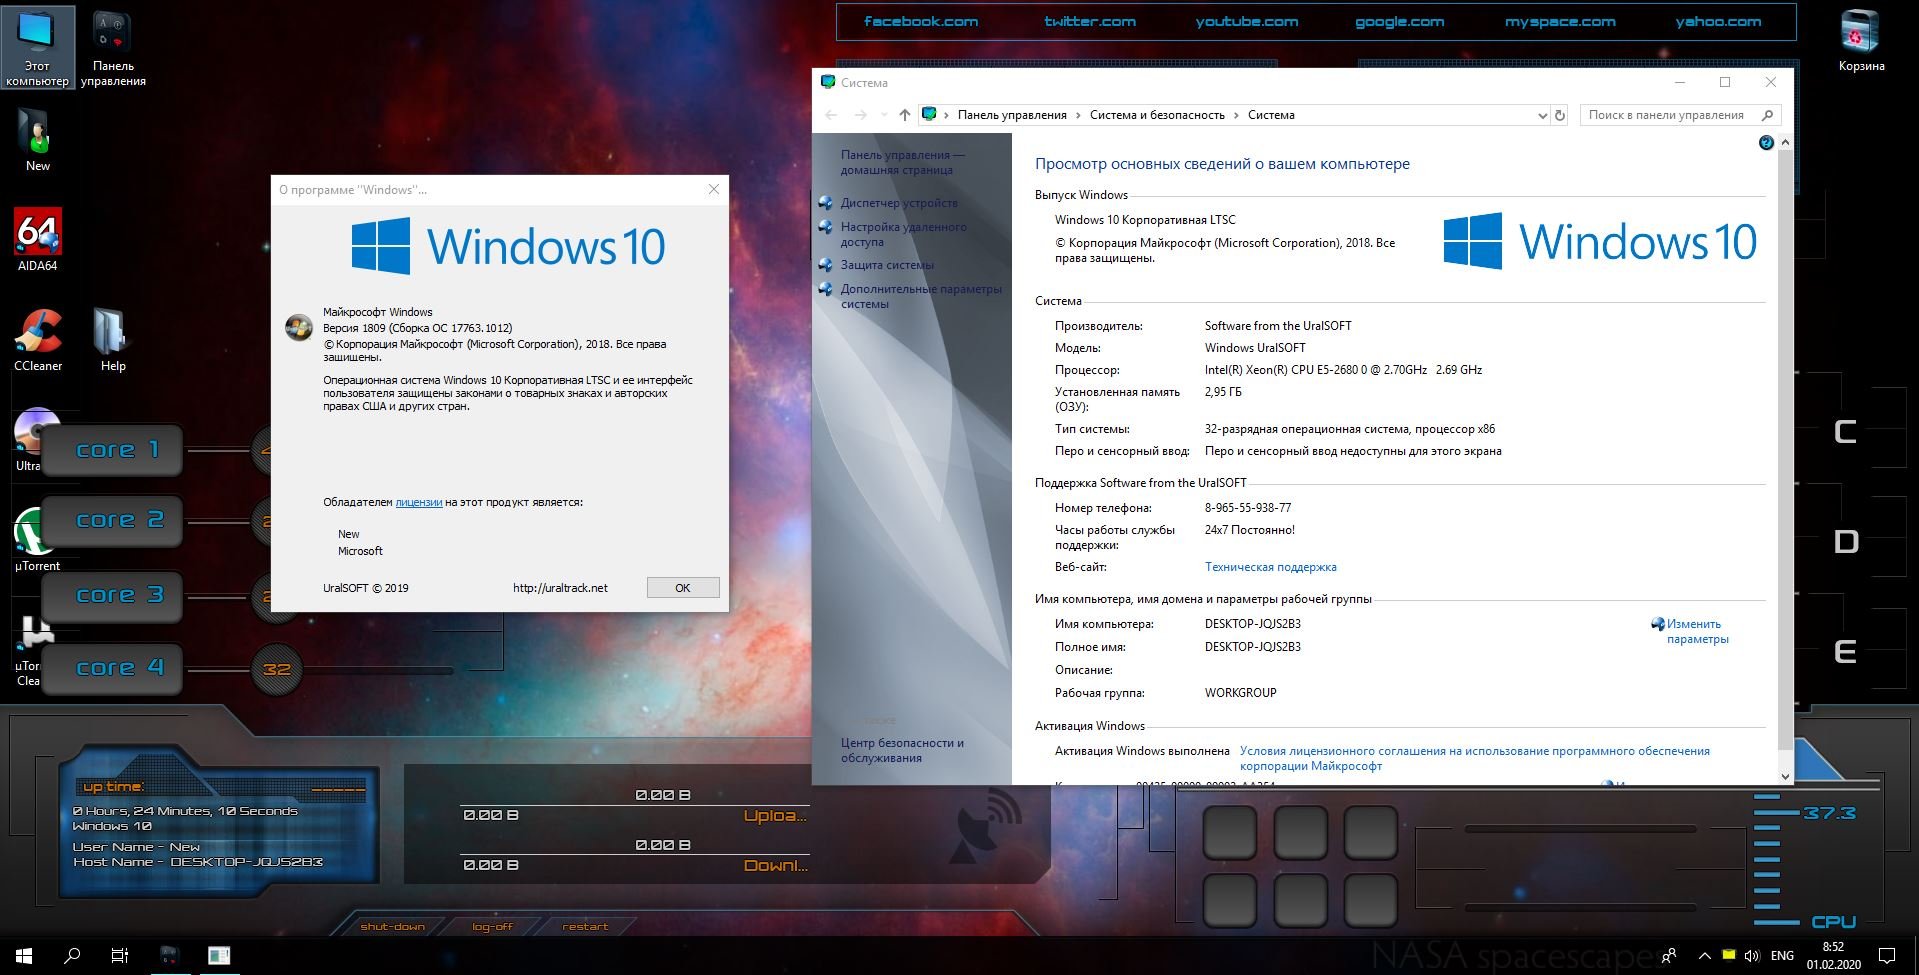Click drive letter E on desktop widget

(x=1845, y=652)
